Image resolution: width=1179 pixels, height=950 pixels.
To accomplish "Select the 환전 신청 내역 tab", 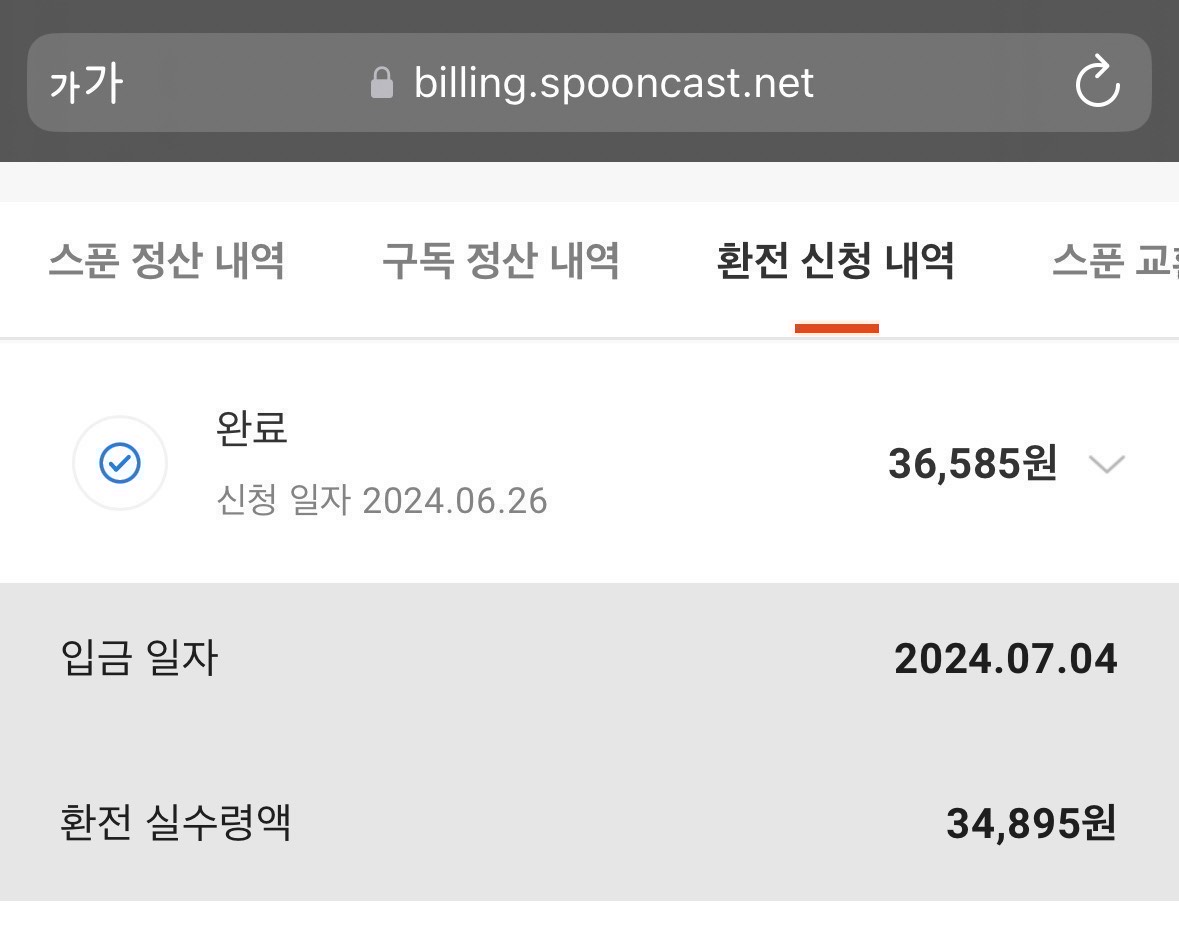I will tap(836, 261).
